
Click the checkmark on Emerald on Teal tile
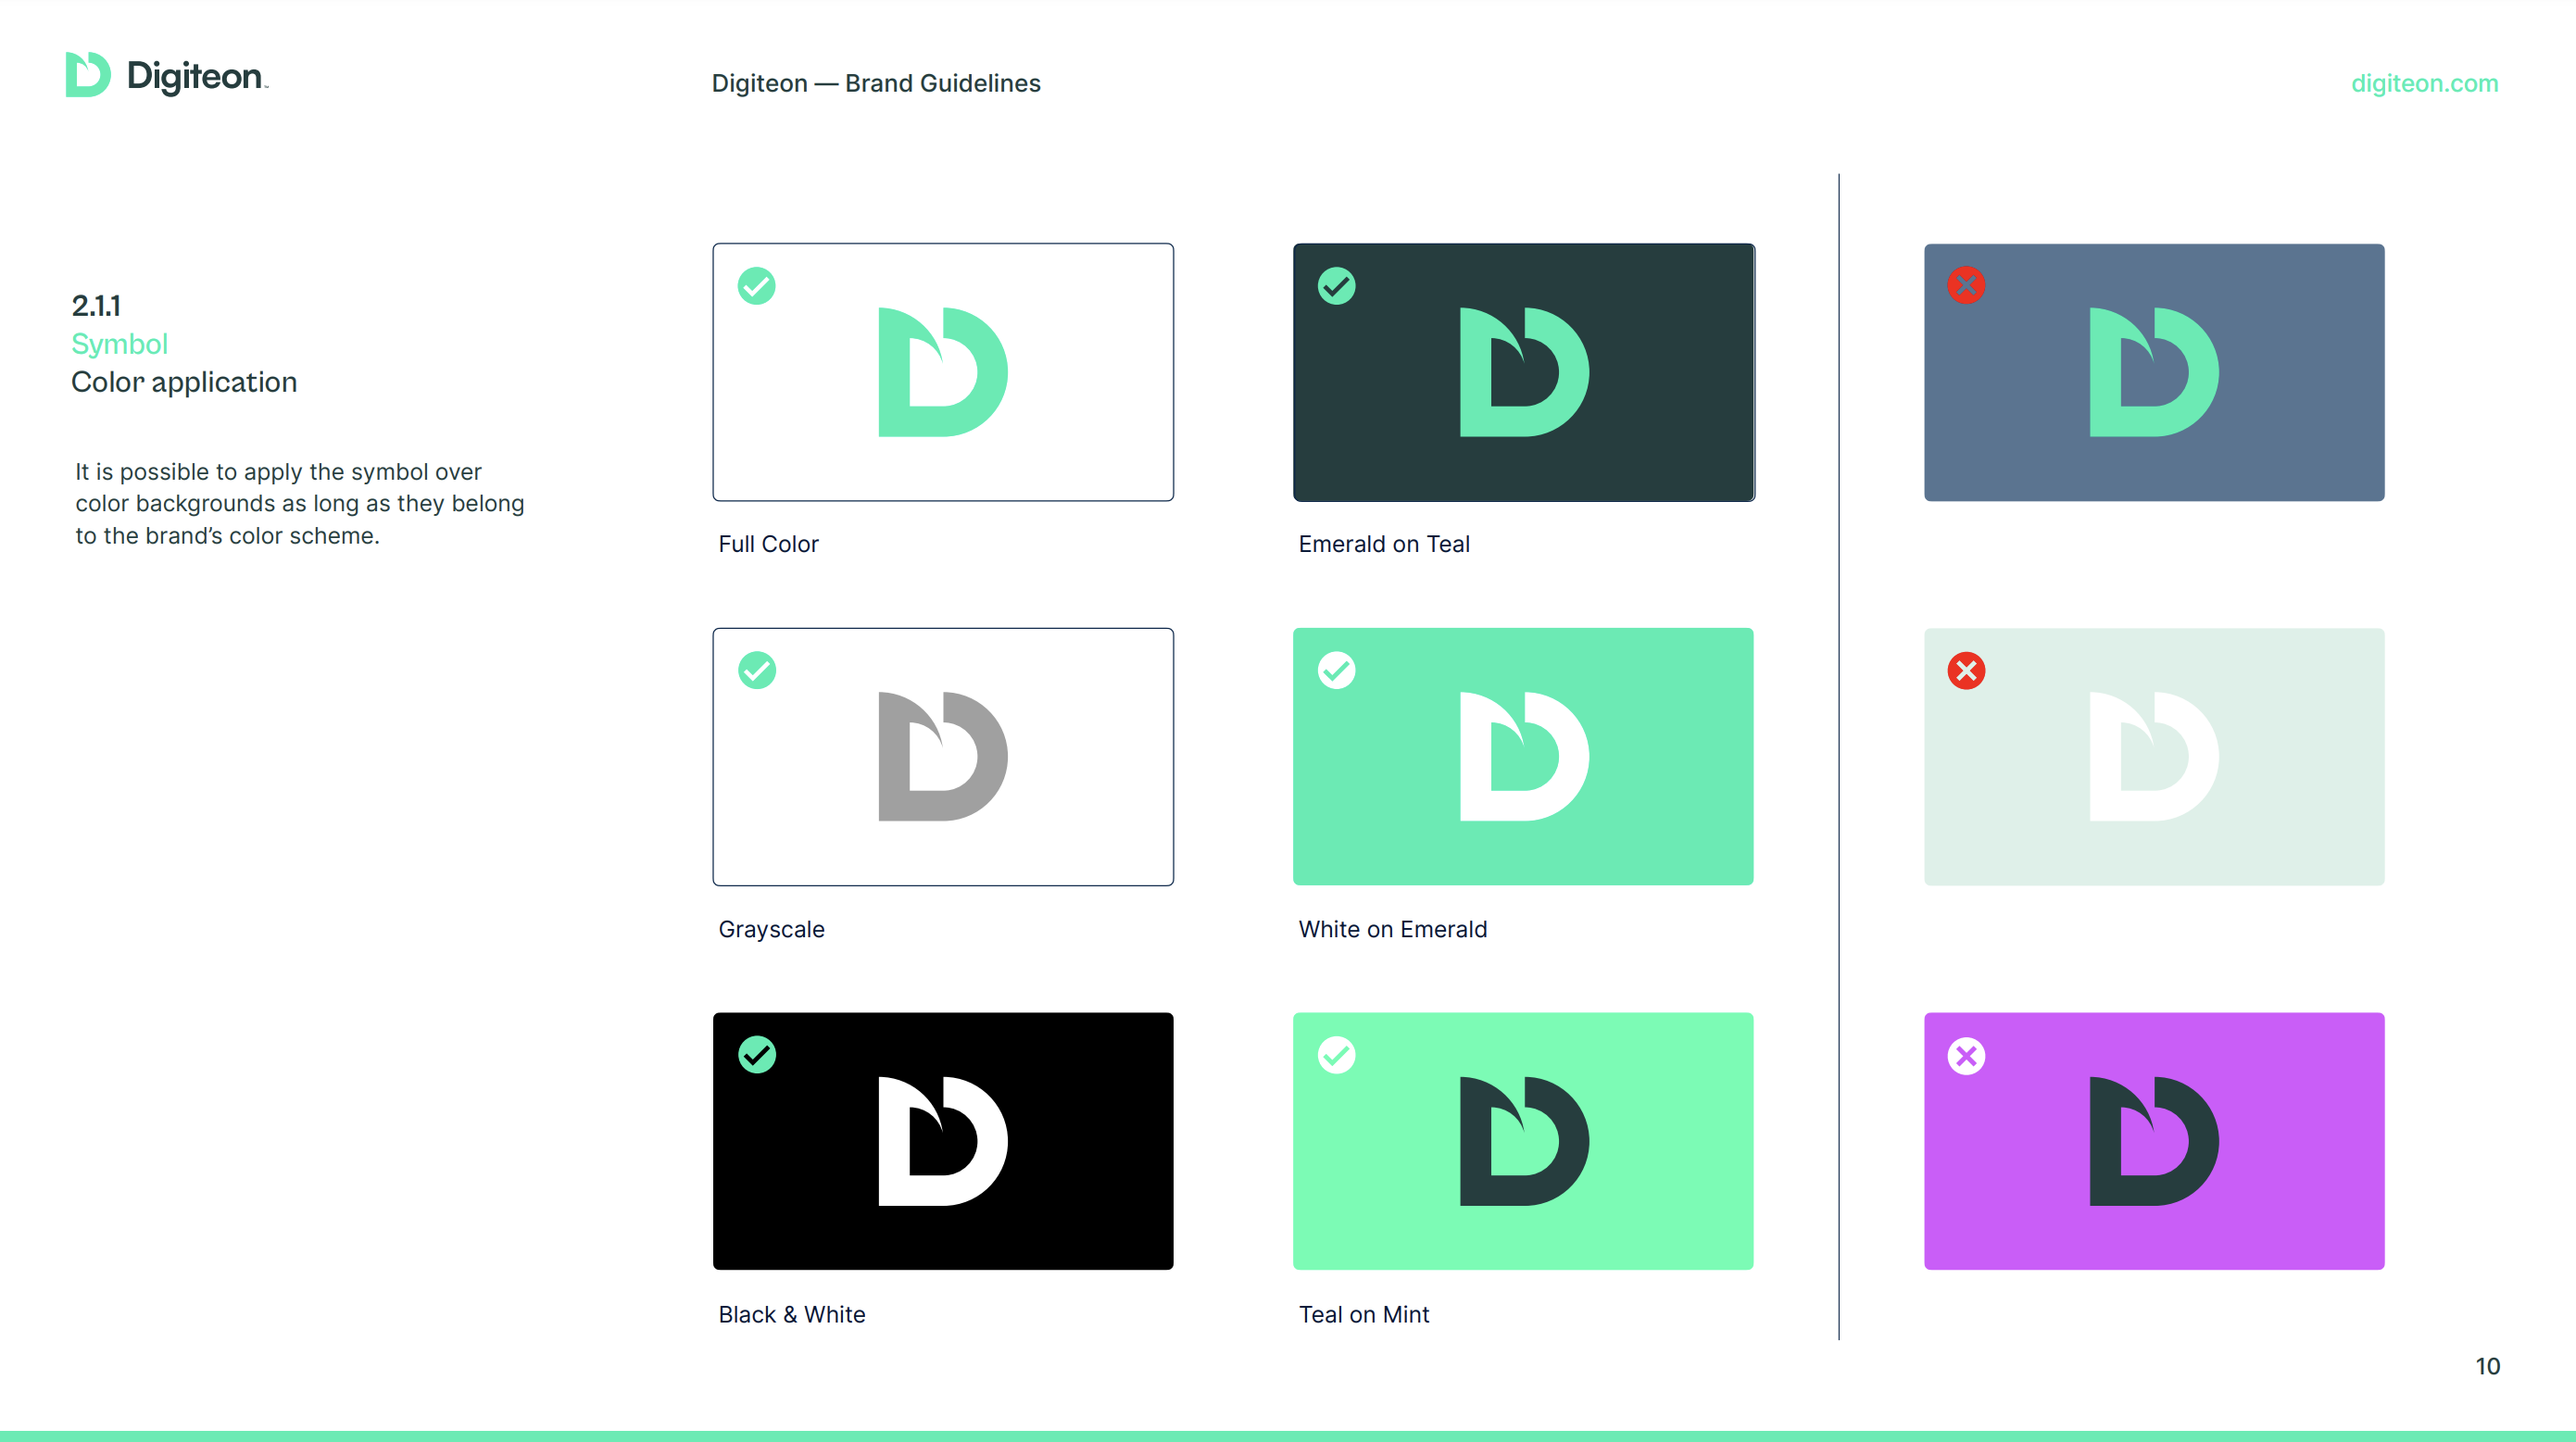tap(1337, 286)
